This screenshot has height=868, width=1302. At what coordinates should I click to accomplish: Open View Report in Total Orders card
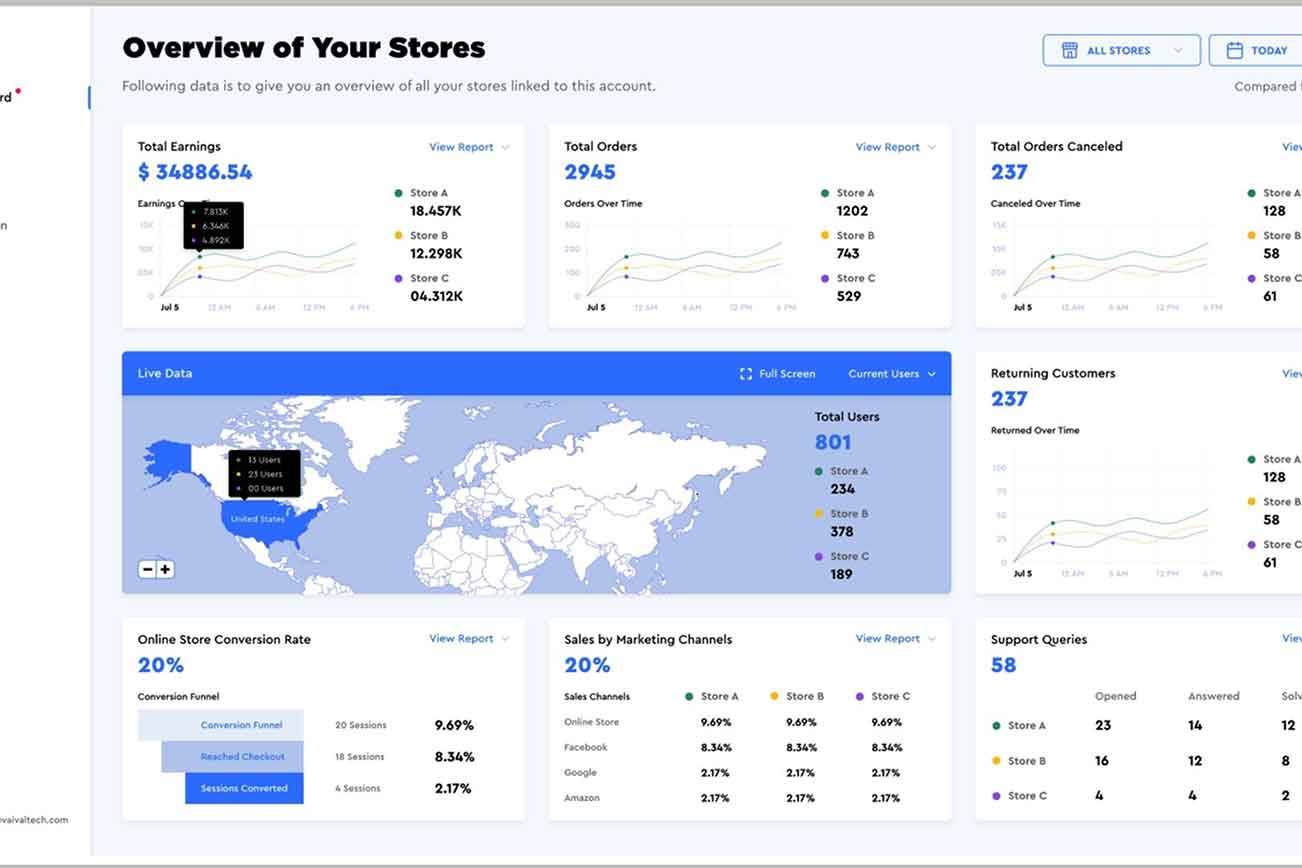[x=887, y=147]
